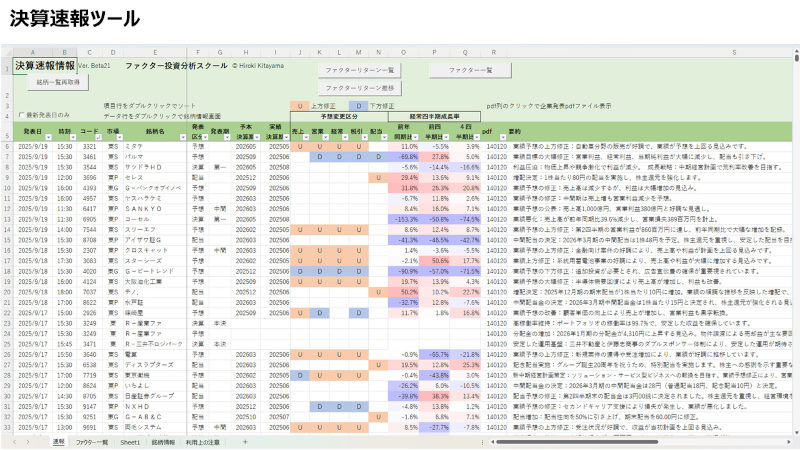
Task: Open the pdf column filter dropdown
Action: (502, 135)
